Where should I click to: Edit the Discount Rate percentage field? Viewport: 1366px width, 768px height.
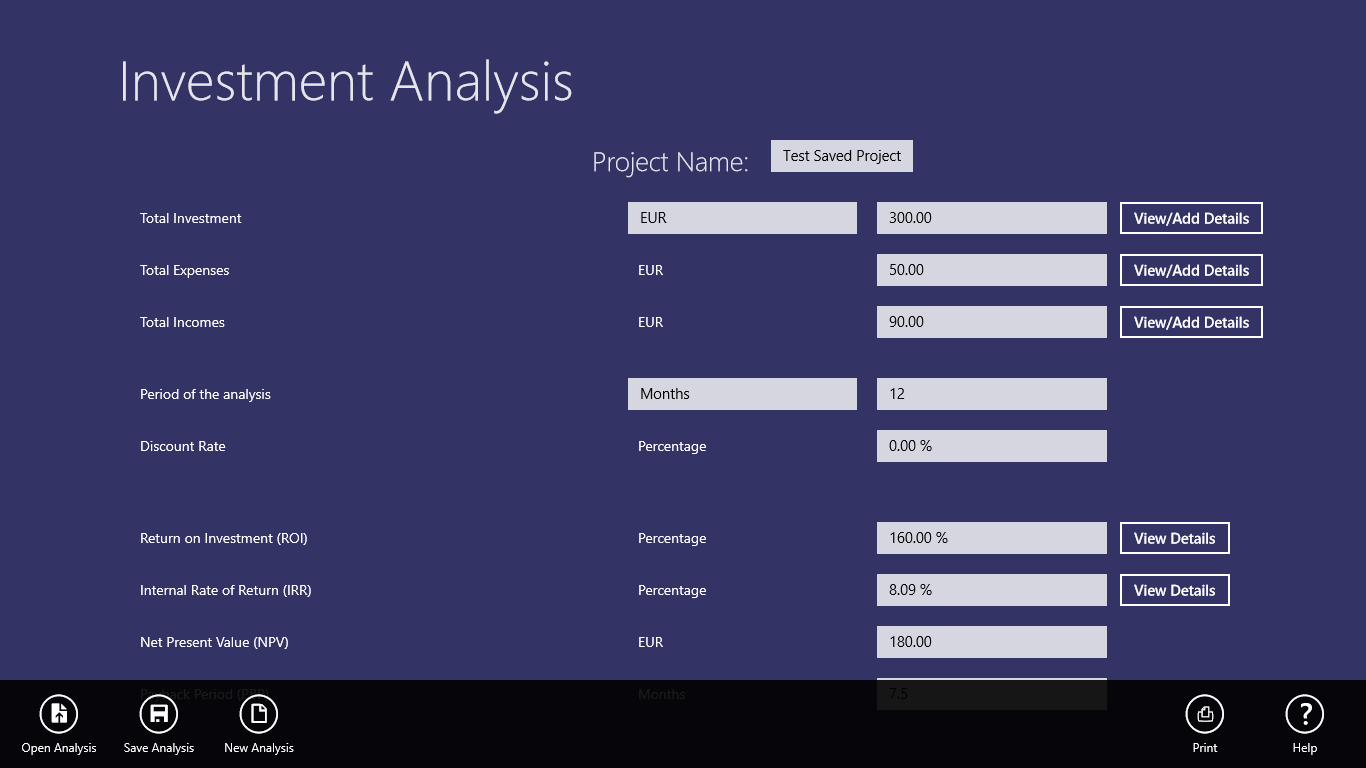tap(992, 446)
